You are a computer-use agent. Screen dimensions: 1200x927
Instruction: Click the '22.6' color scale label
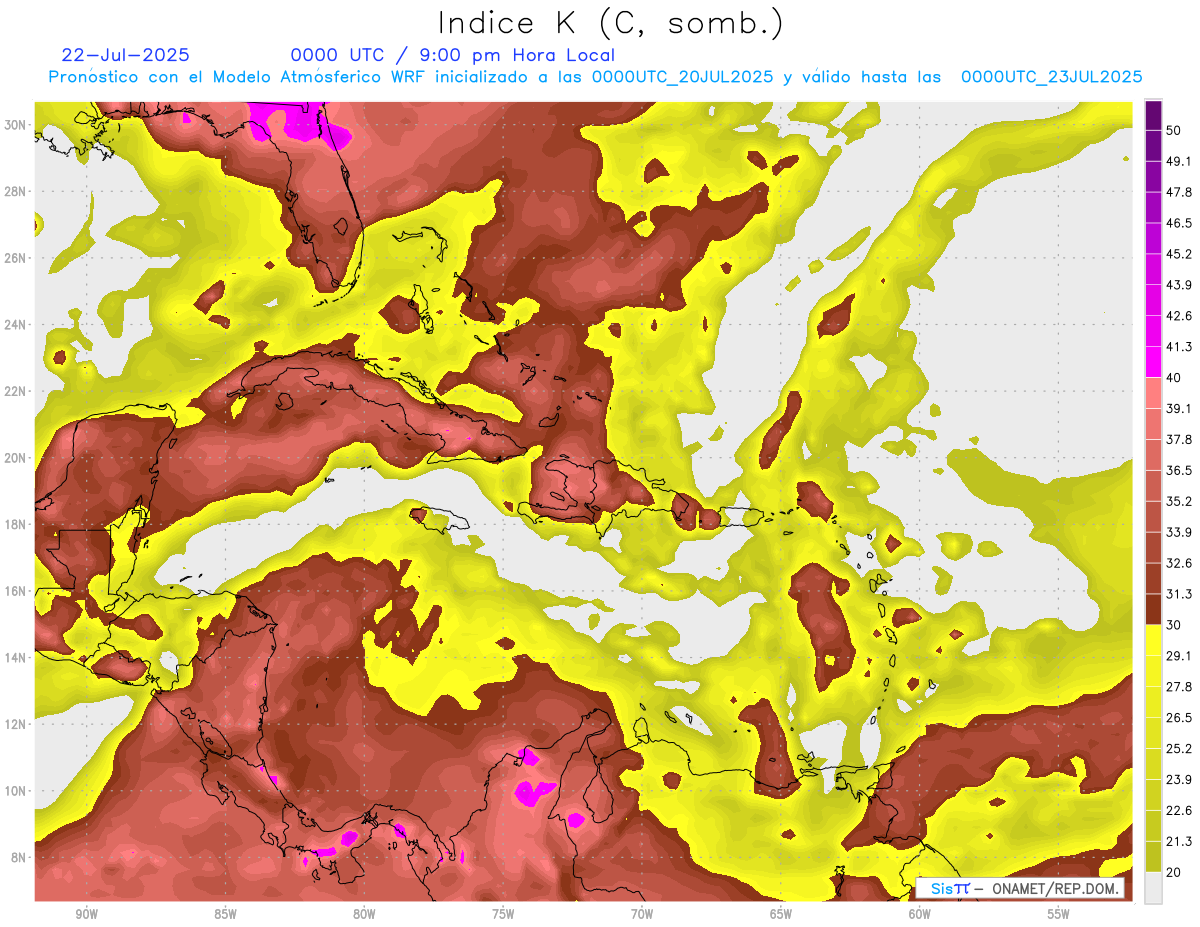[1178, 811]
